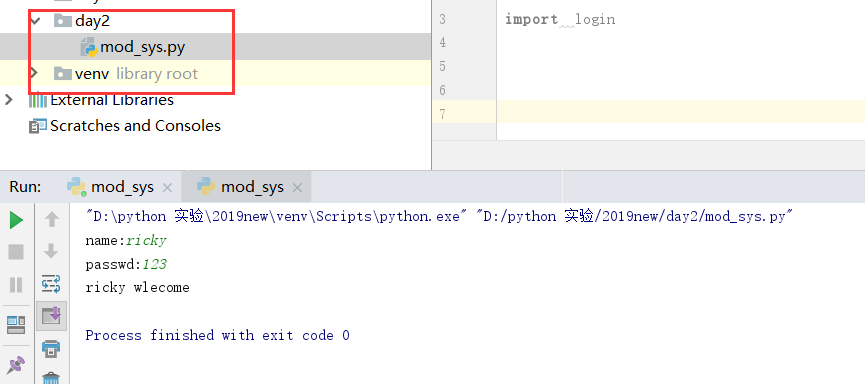Toggle Scroll to End of output
Screen dimensions: 865x384
(51, 316)
